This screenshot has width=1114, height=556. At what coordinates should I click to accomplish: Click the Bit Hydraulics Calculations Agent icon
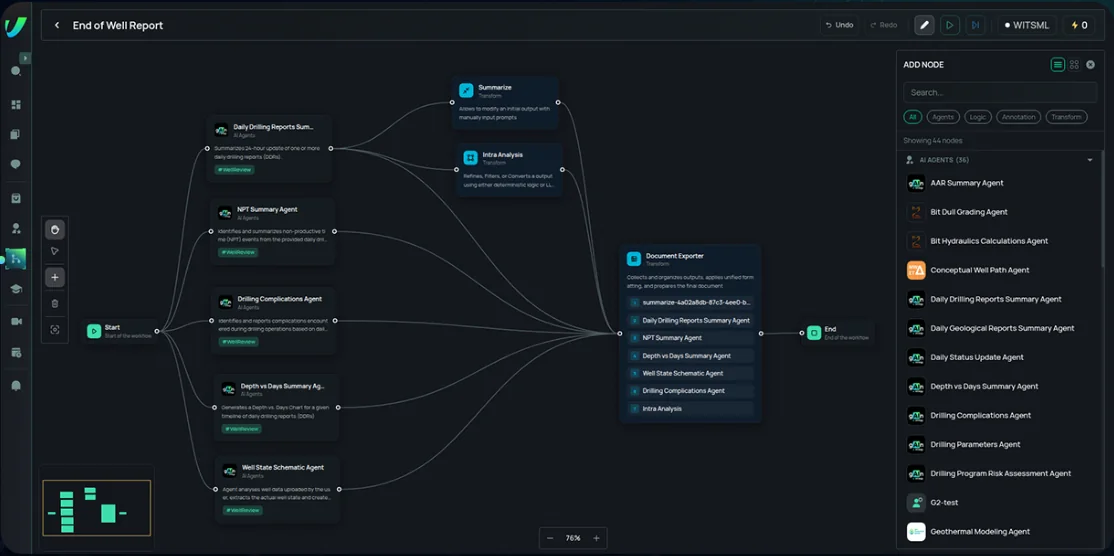pyautogui.click(x=916, y=241)
